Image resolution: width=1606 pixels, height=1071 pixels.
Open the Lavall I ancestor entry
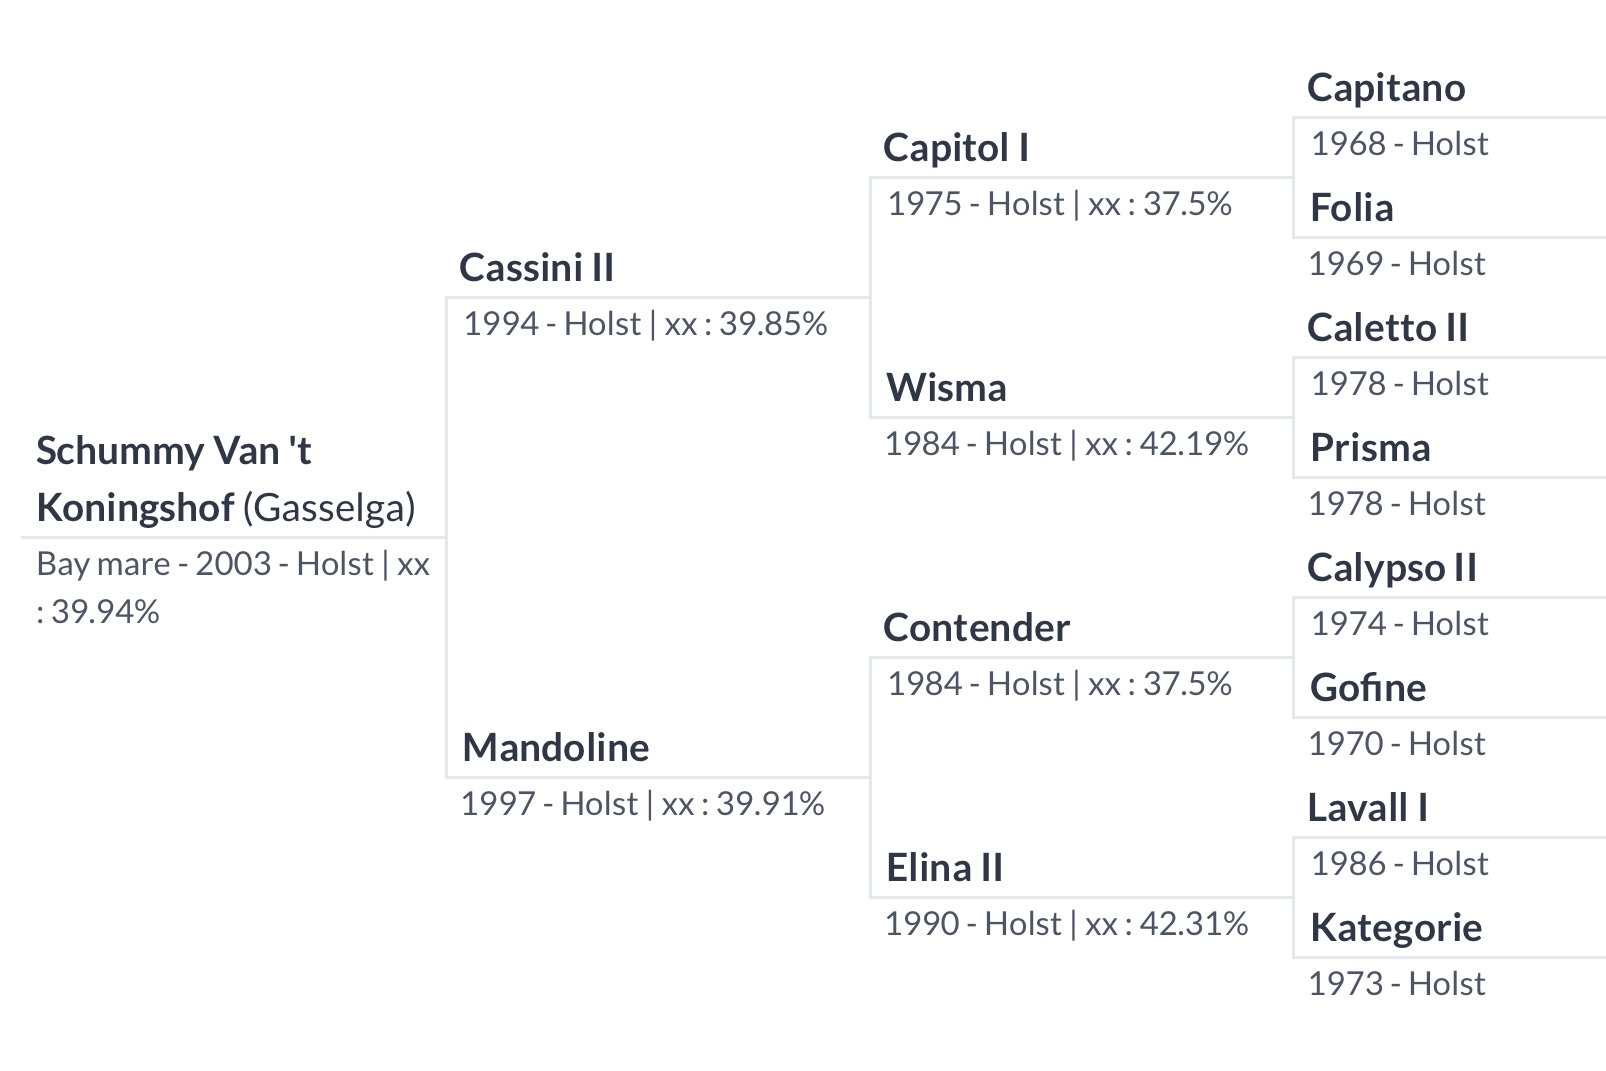coord(1367,808)
